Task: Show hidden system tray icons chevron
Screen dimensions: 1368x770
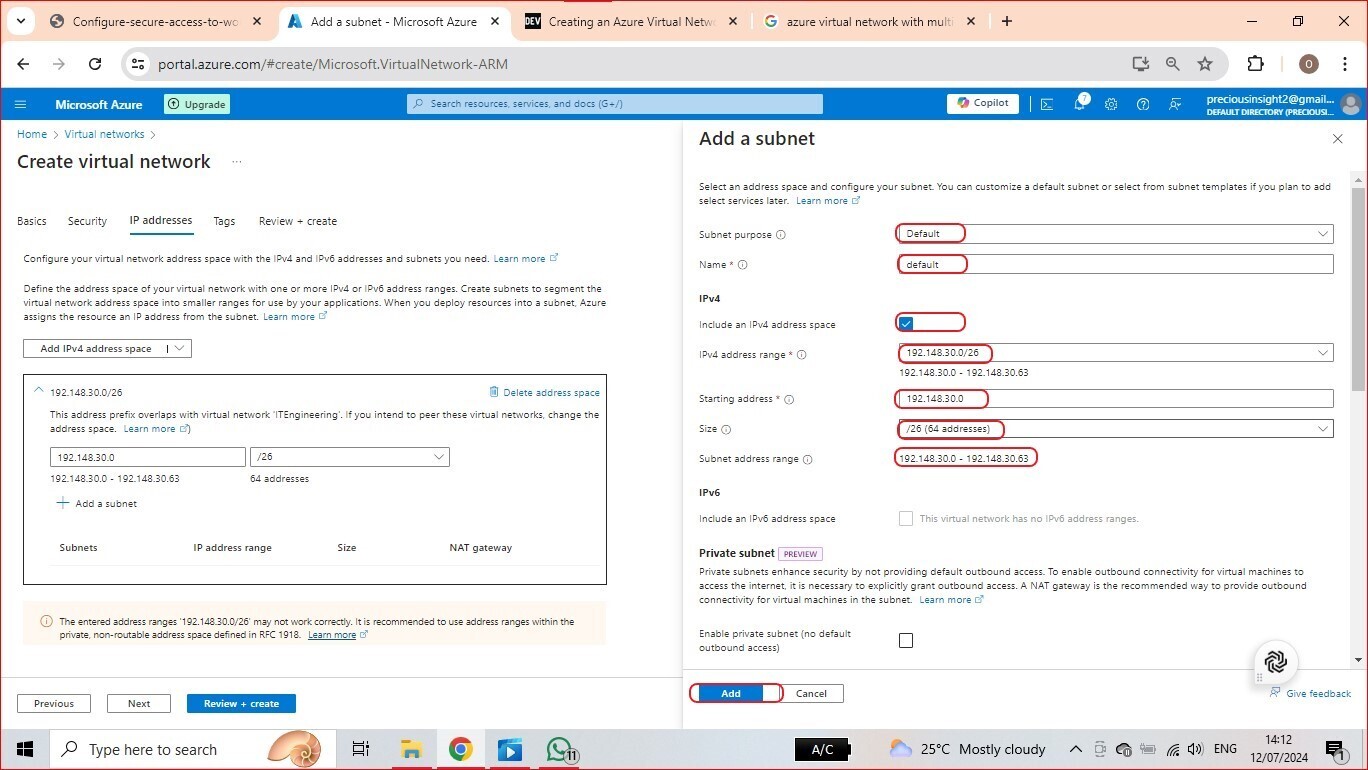Action: (1076, 749)
